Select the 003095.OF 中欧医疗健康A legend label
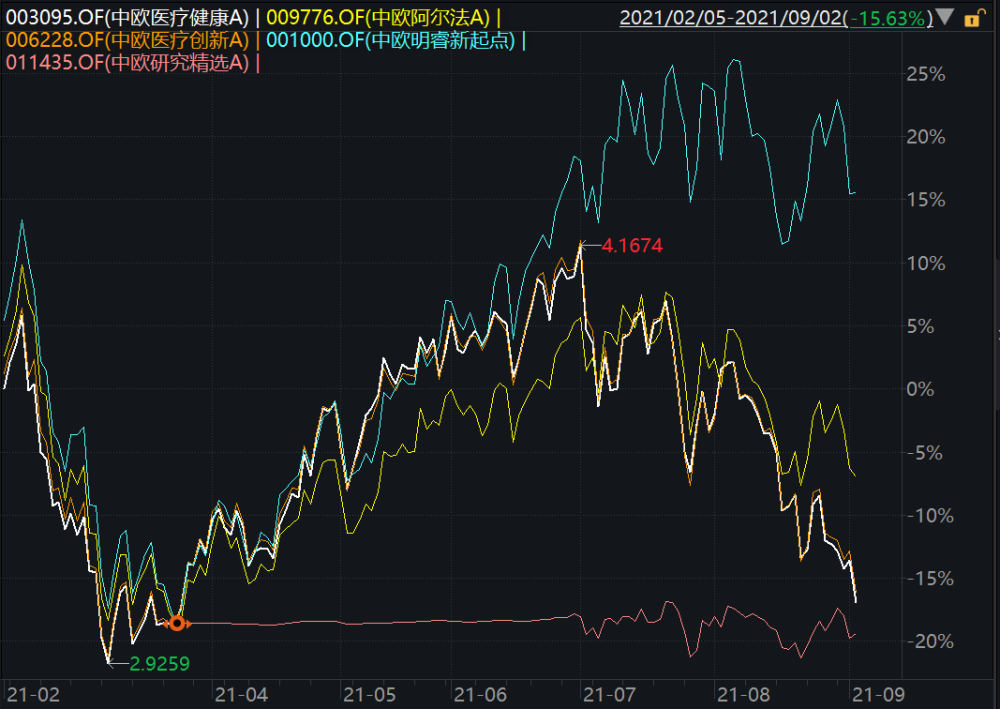 point(127,18)
